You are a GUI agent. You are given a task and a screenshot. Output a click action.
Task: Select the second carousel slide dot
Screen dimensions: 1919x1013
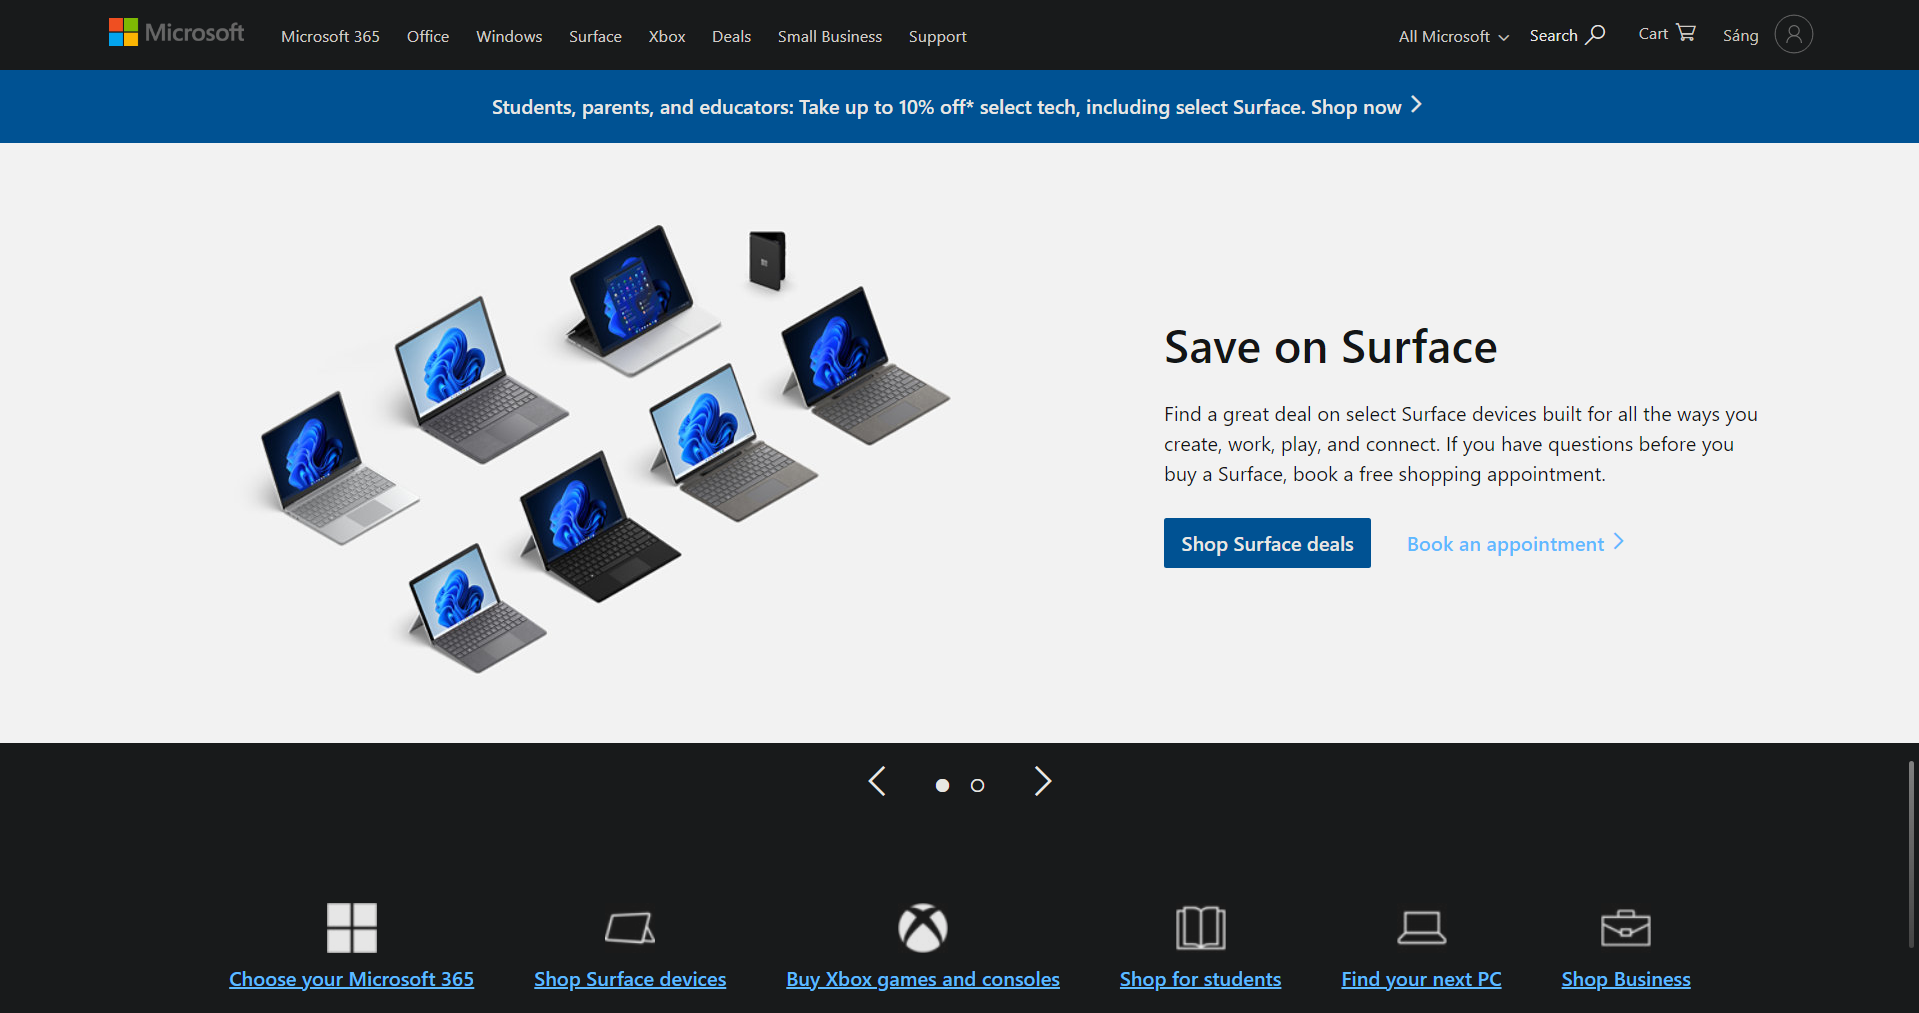tap(978, 786)
